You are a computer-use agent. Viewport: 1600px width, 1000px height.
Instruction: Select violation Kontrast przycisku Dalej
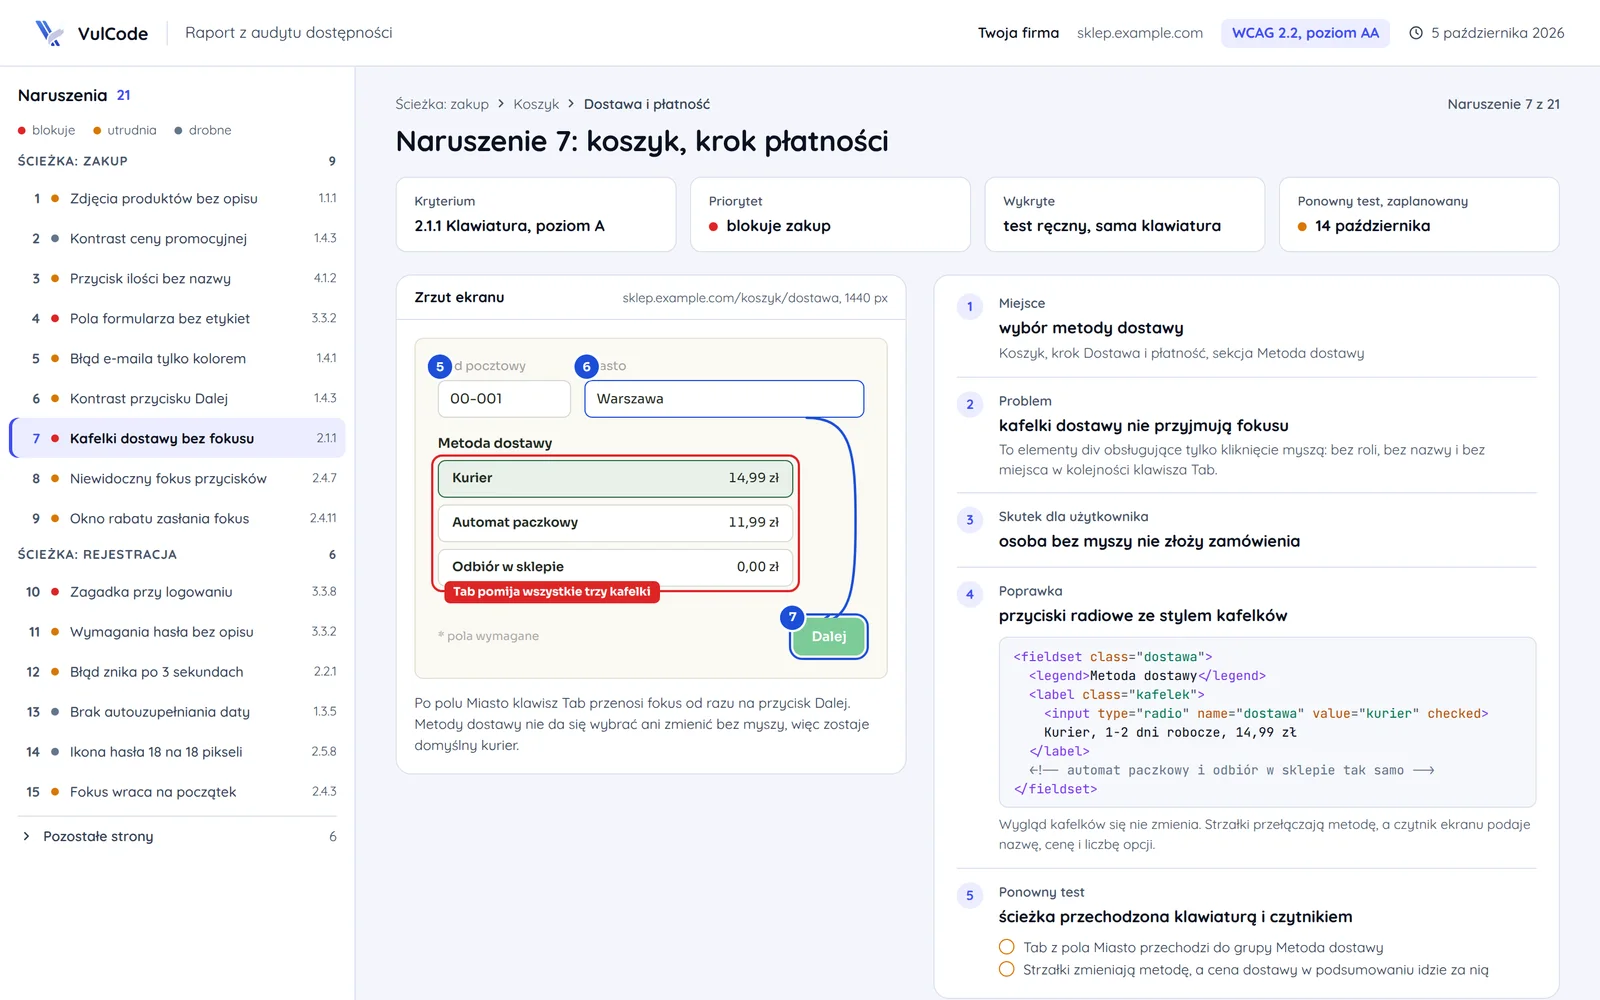tap(178, 398)
